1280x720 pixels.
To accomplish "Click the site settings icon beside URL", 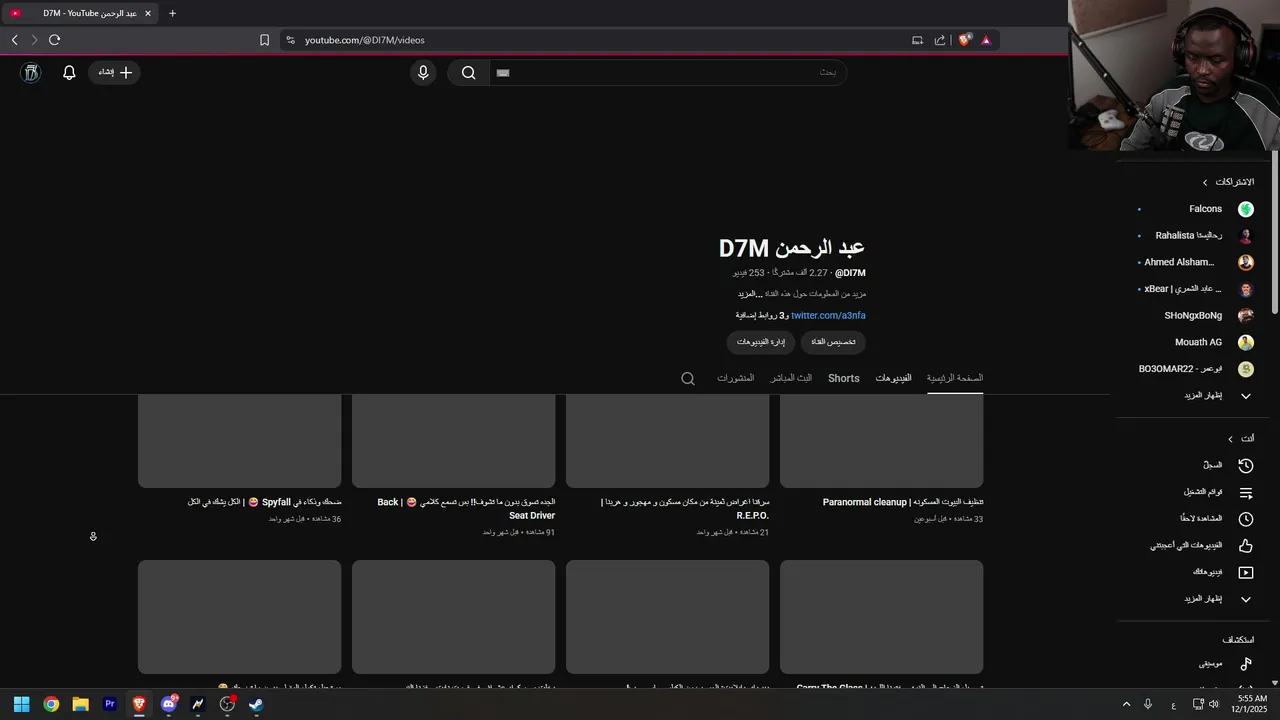I will coord(290,40).
